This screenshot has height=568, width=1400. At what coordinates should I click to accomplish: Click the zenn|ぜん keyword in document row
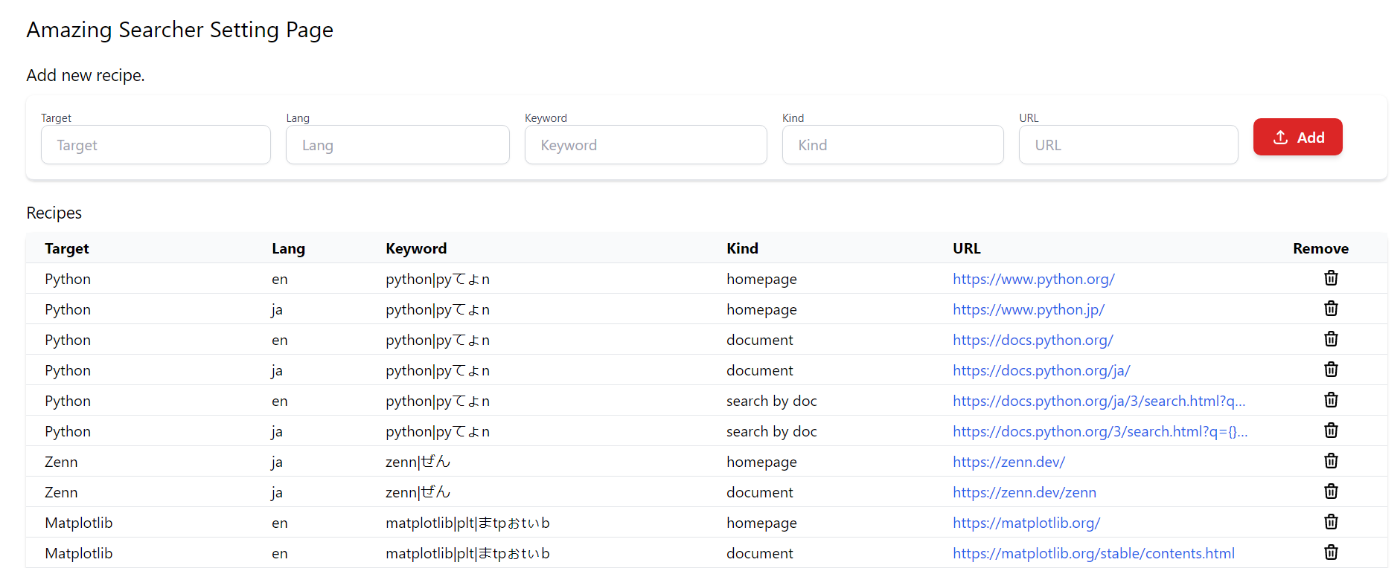pyautogui.click(x=418, y=493)
